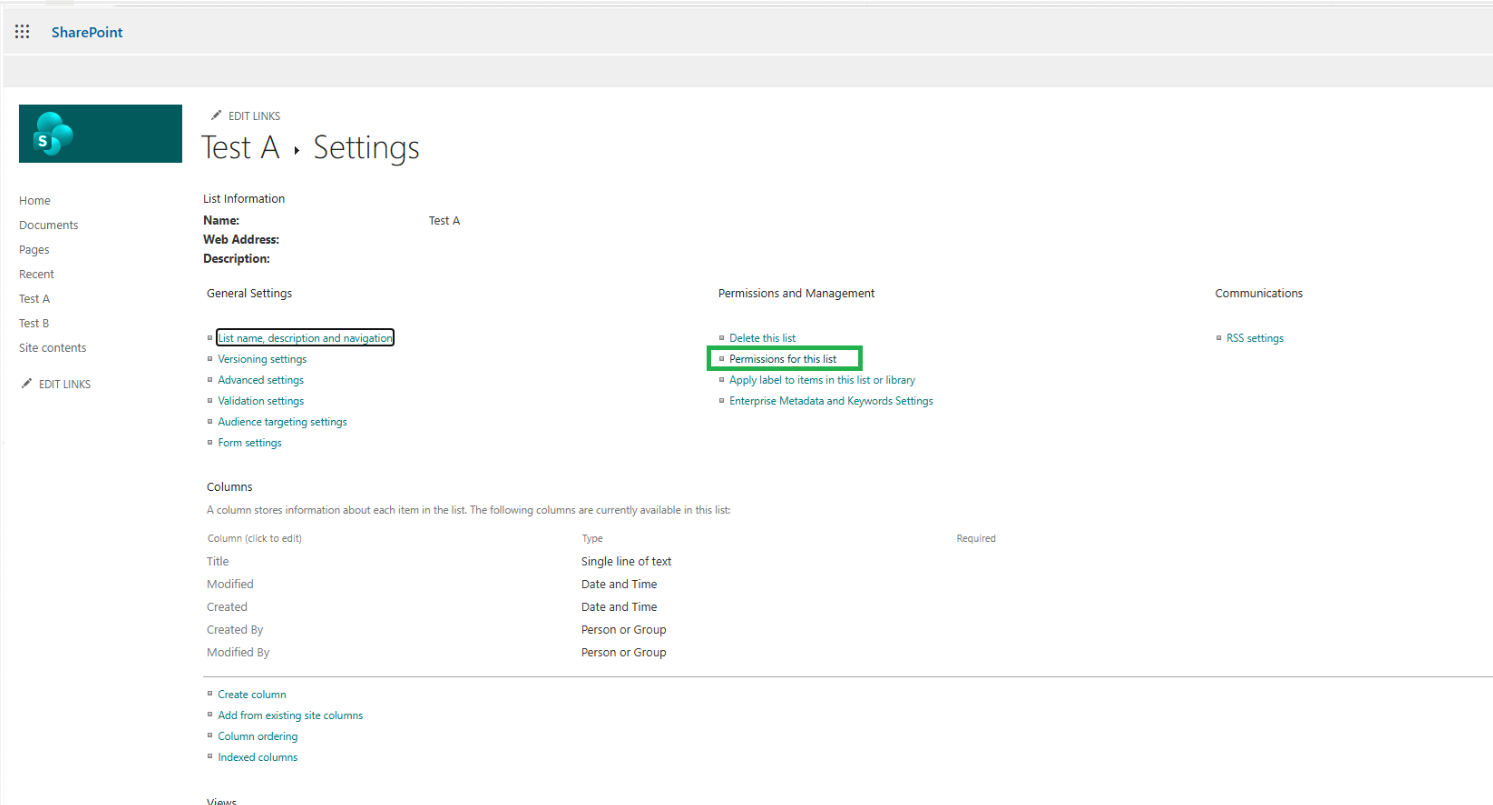Click Test A in page title breadcrumb
This screenshot has width=1493, height=805.
pos(241,147)
